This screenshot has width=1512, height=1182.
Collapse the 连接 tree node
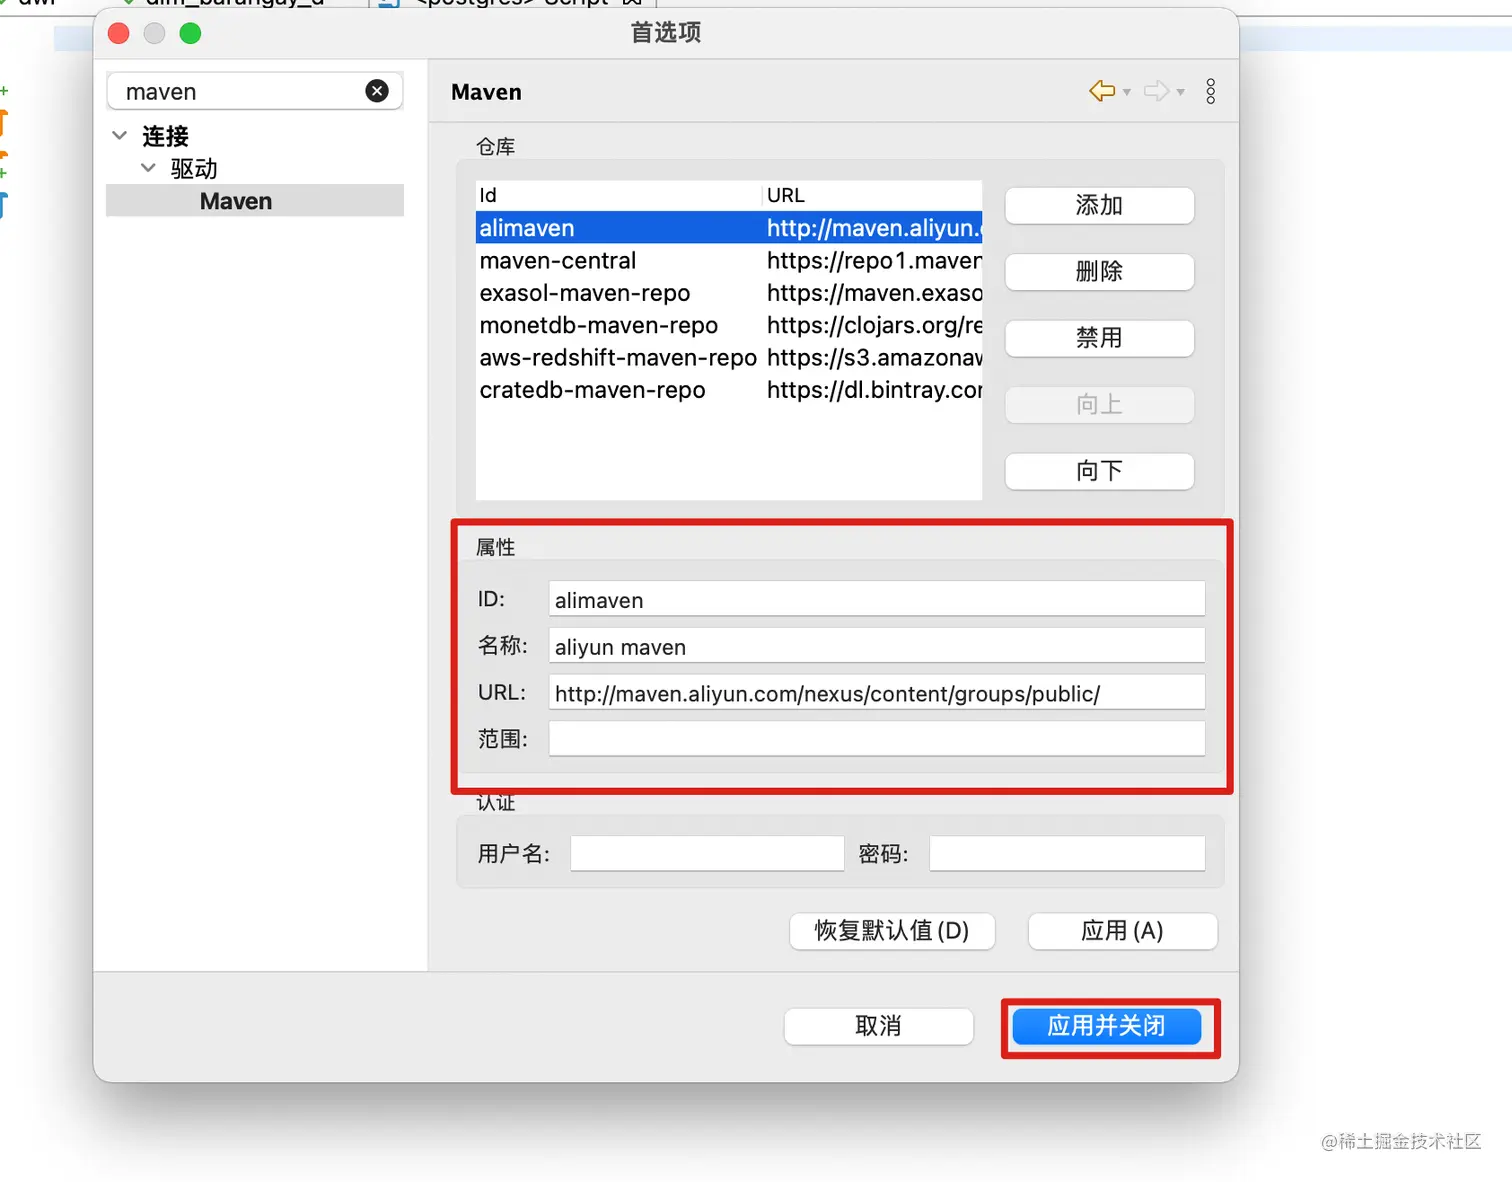point(120,135)
